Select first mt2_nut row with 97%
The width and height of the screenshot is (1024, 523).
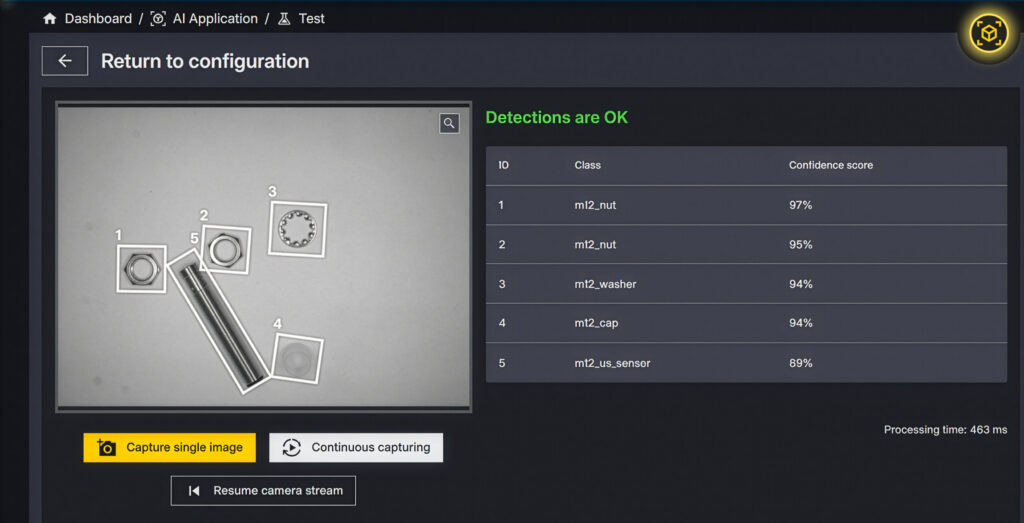coord(745,205)
